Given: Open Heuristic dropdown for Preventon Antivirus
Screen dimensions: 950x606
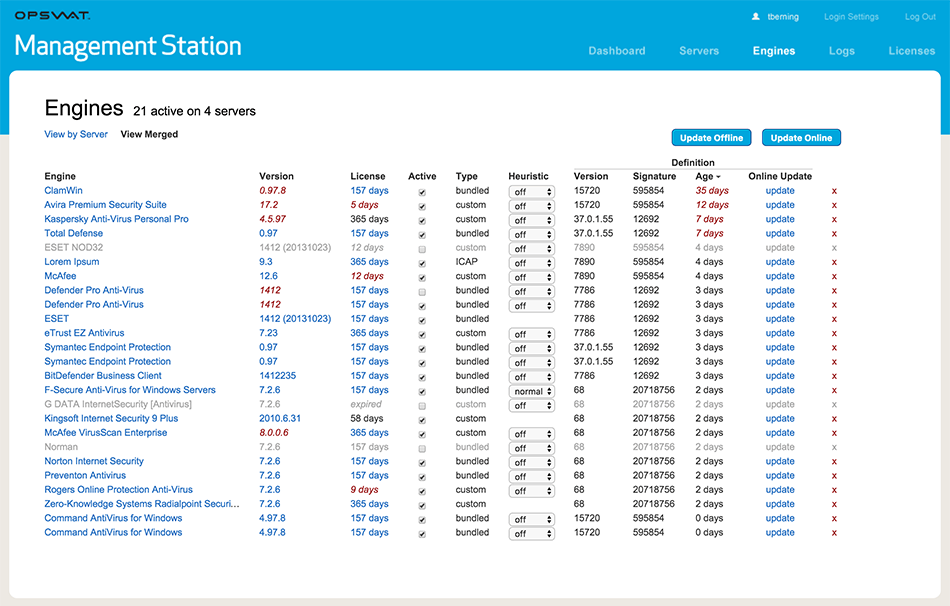Looking at the screenshot, I should (531, 477).
